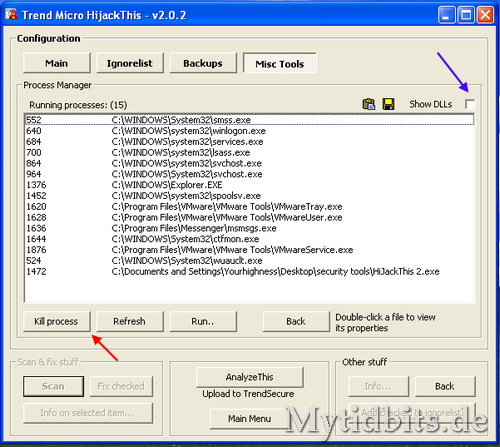Copy process list to clipboard icon
Image resolution: width=500 pixels, height=447 pixels.
coord(369,104)
